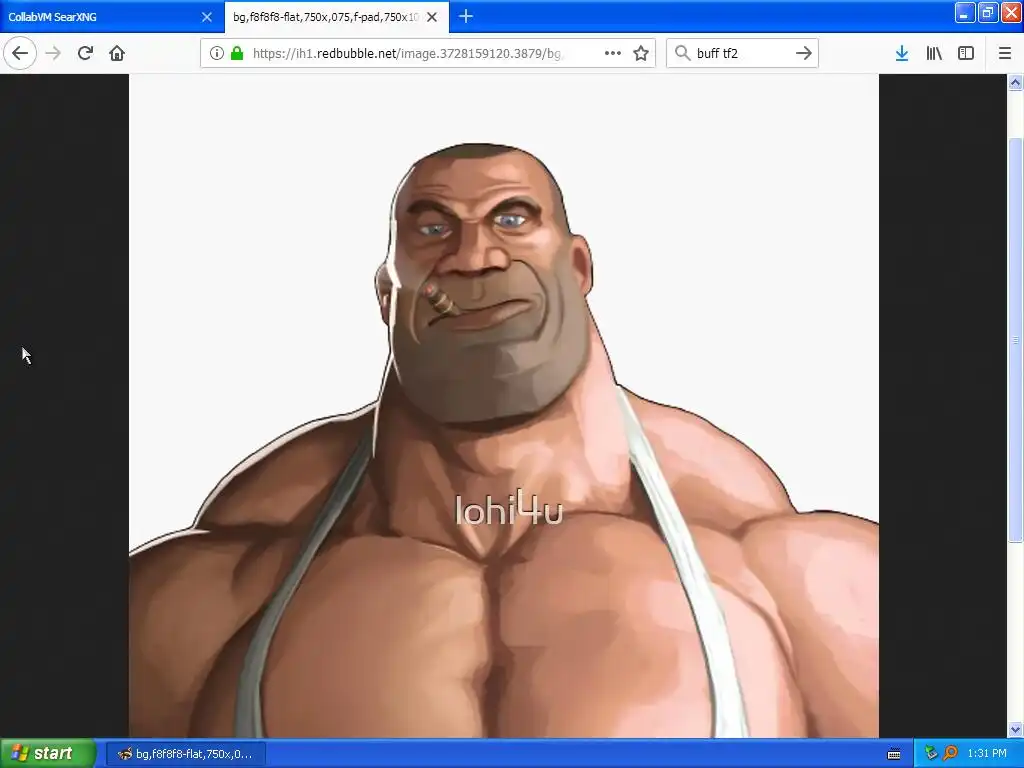Viewport: 1024px width, 768px height.
Task: Minimize the Firefox window
Action: tap(965, 12)
